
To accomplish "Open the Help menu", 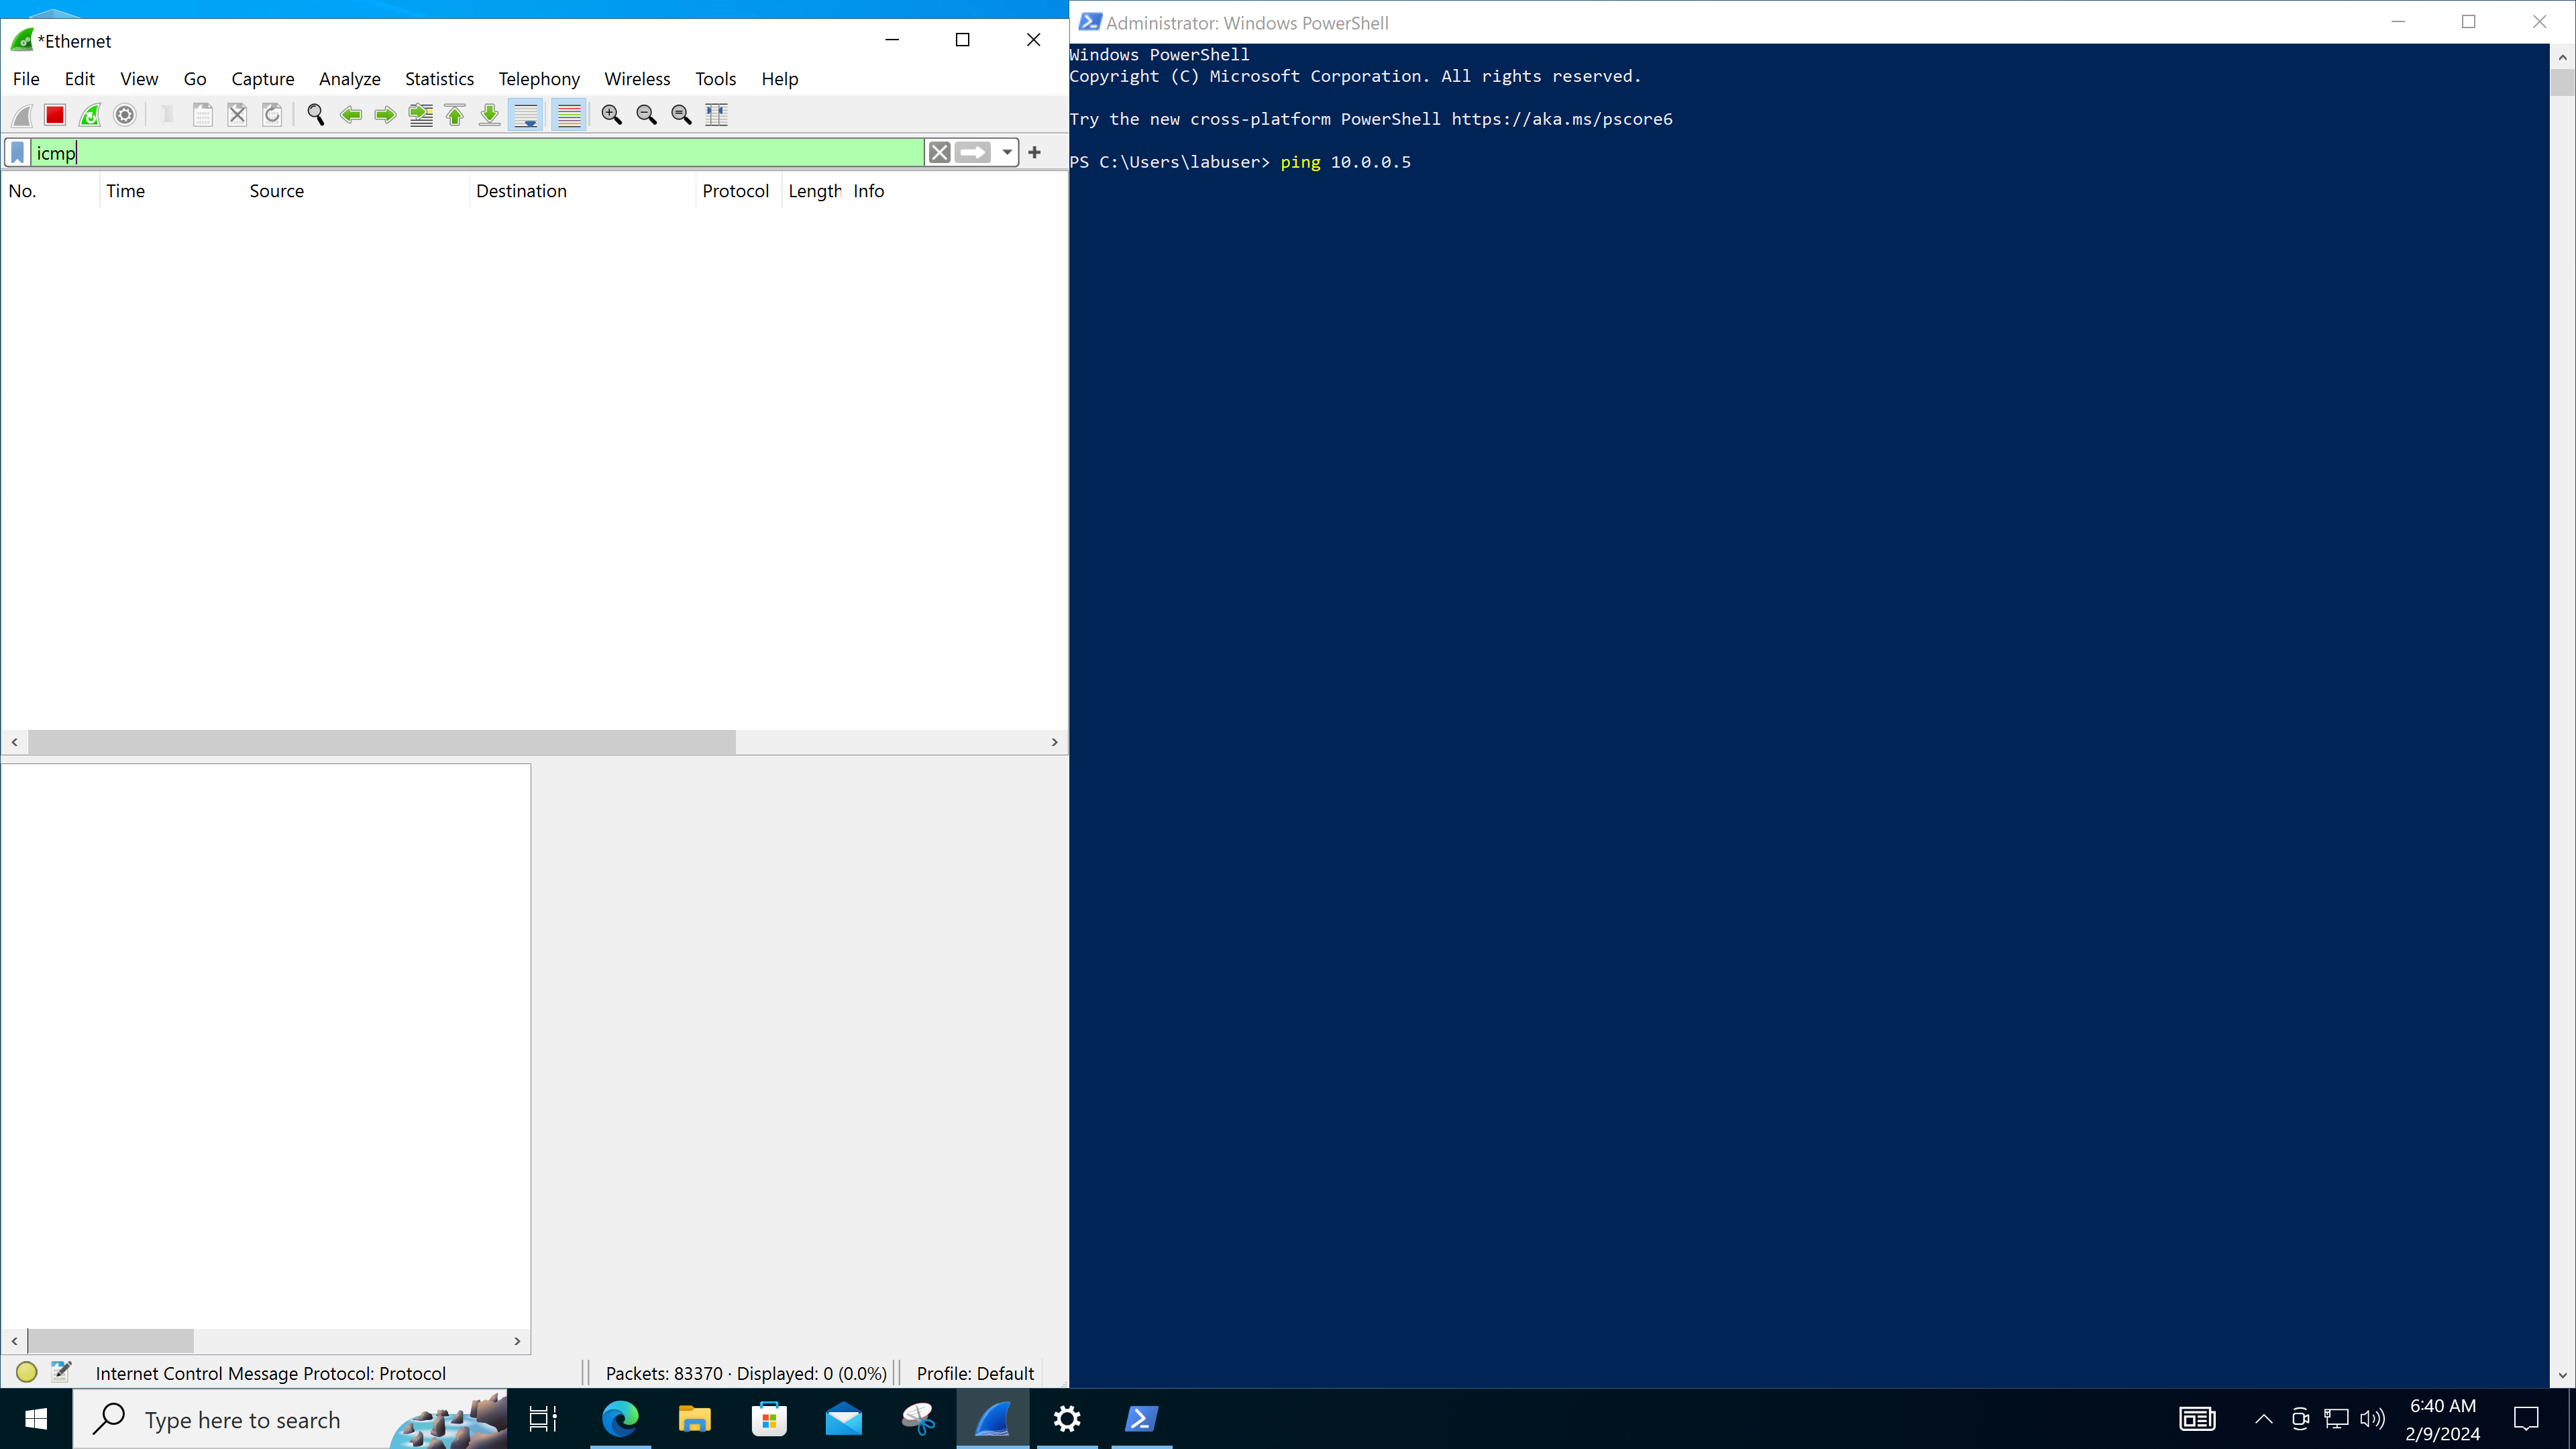I will coord(780,79).
